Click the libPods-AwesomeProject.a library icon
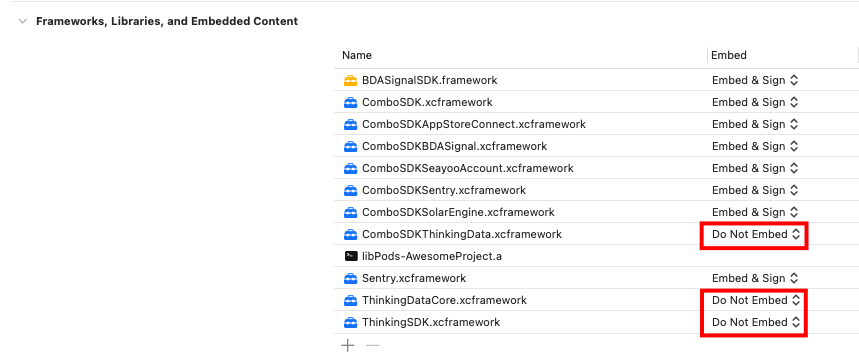This screenshot has height=361, width=859. (351, 256)
